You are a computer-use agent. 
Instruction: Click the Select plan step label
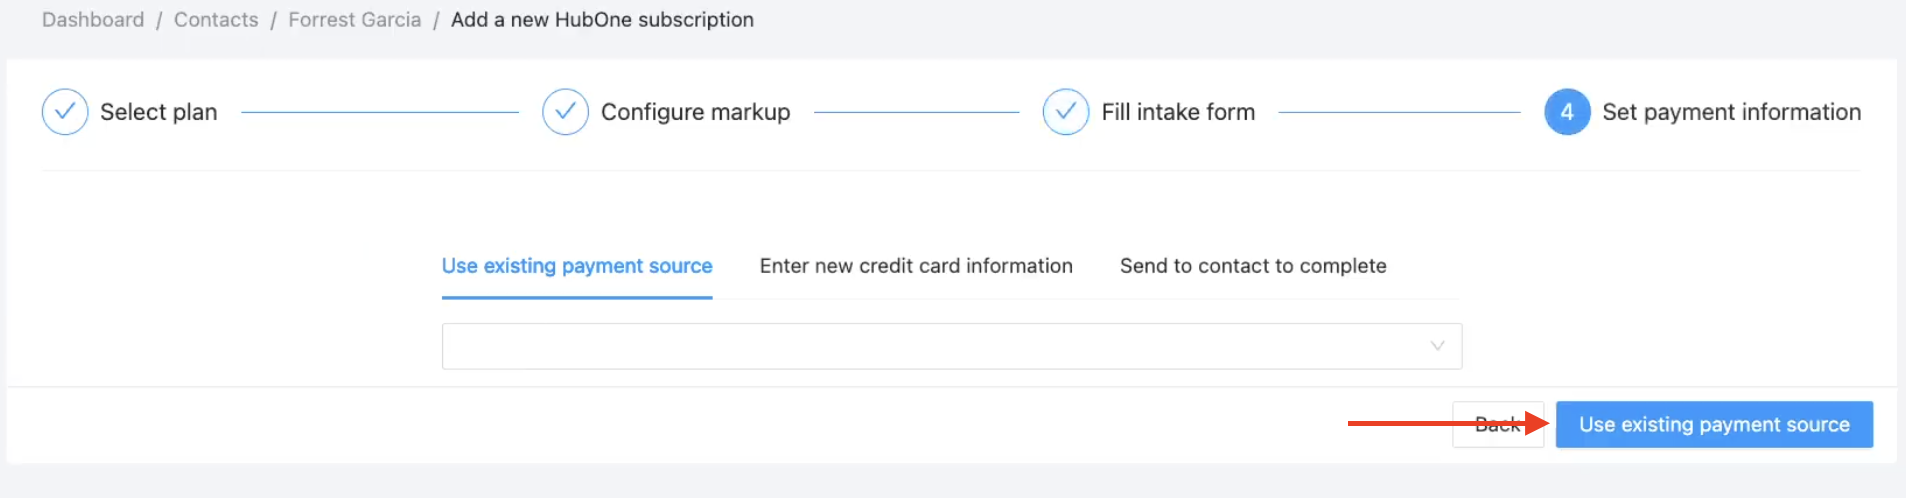159,112
